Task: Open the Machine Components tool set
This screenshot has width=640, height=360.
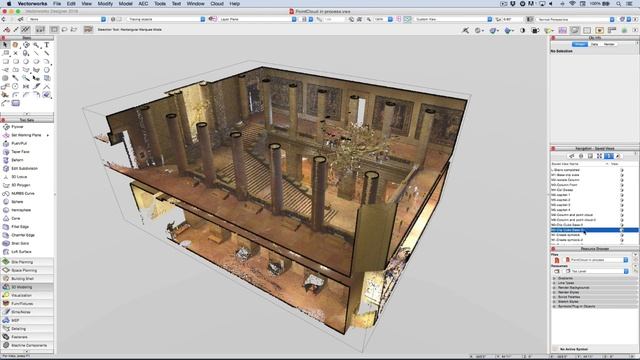Action: [27, 345]
